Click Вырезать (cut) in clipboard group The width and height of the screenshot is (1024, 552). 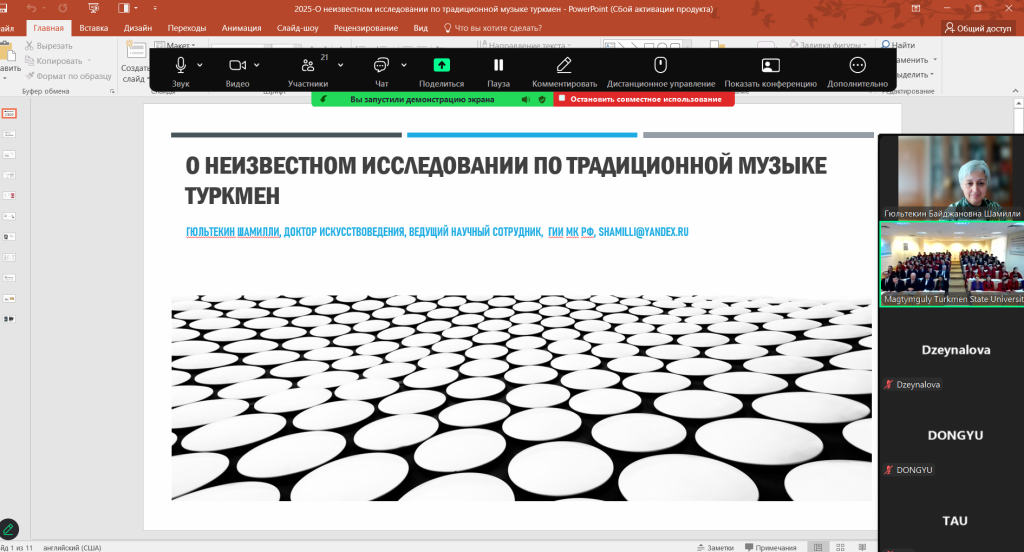[49, 46]
